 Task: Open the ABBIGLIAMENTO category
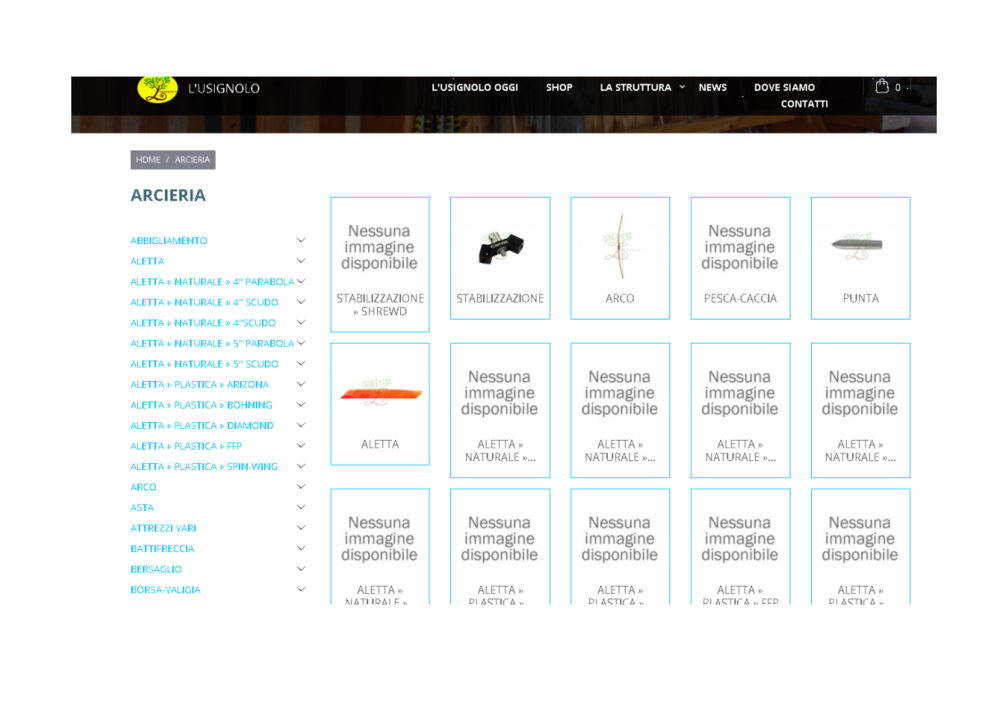point(168,240)
